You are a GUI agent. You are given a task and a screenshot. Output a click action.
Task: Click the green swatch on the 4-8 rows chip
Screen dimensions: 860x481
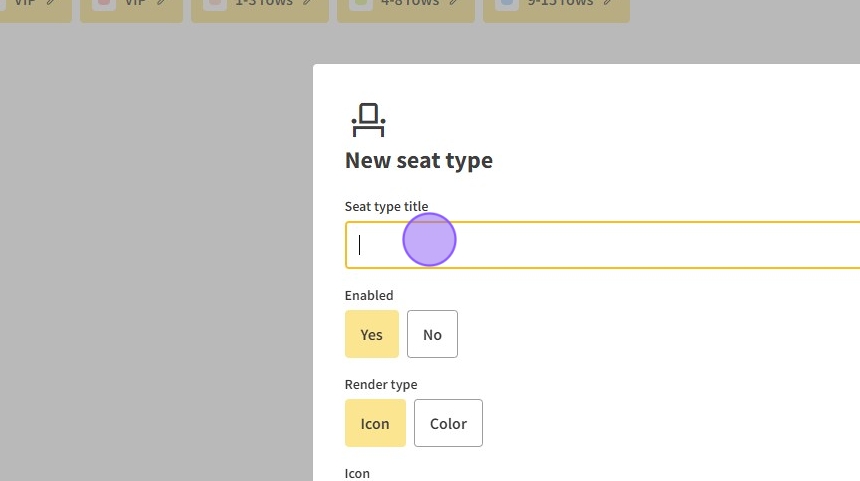[x=360, y=4]
